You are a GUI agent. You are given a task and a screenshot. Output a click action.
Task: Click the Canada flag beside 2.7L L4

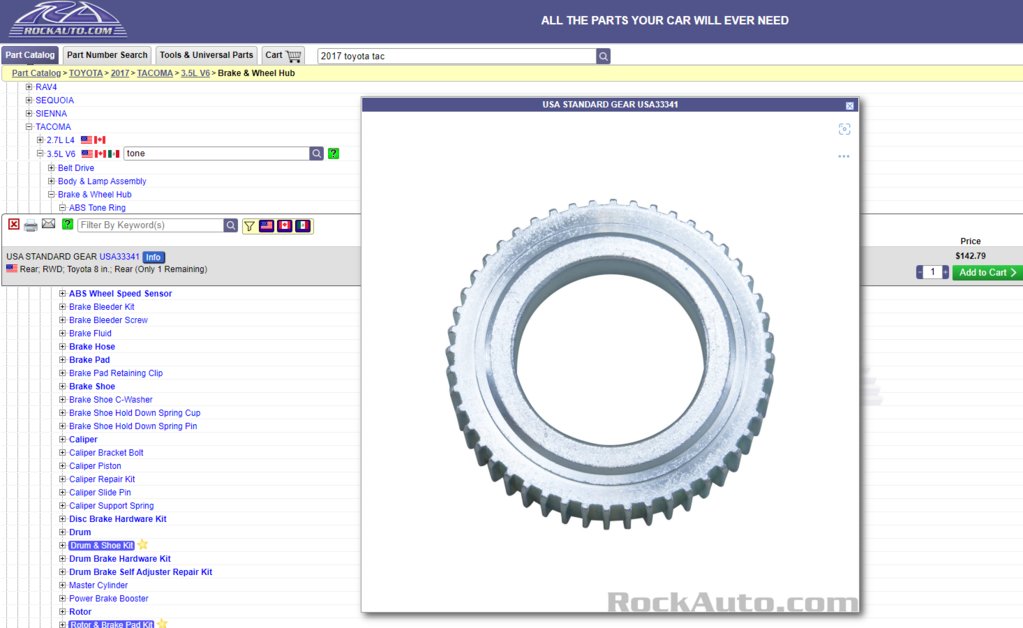pos(100,140)
